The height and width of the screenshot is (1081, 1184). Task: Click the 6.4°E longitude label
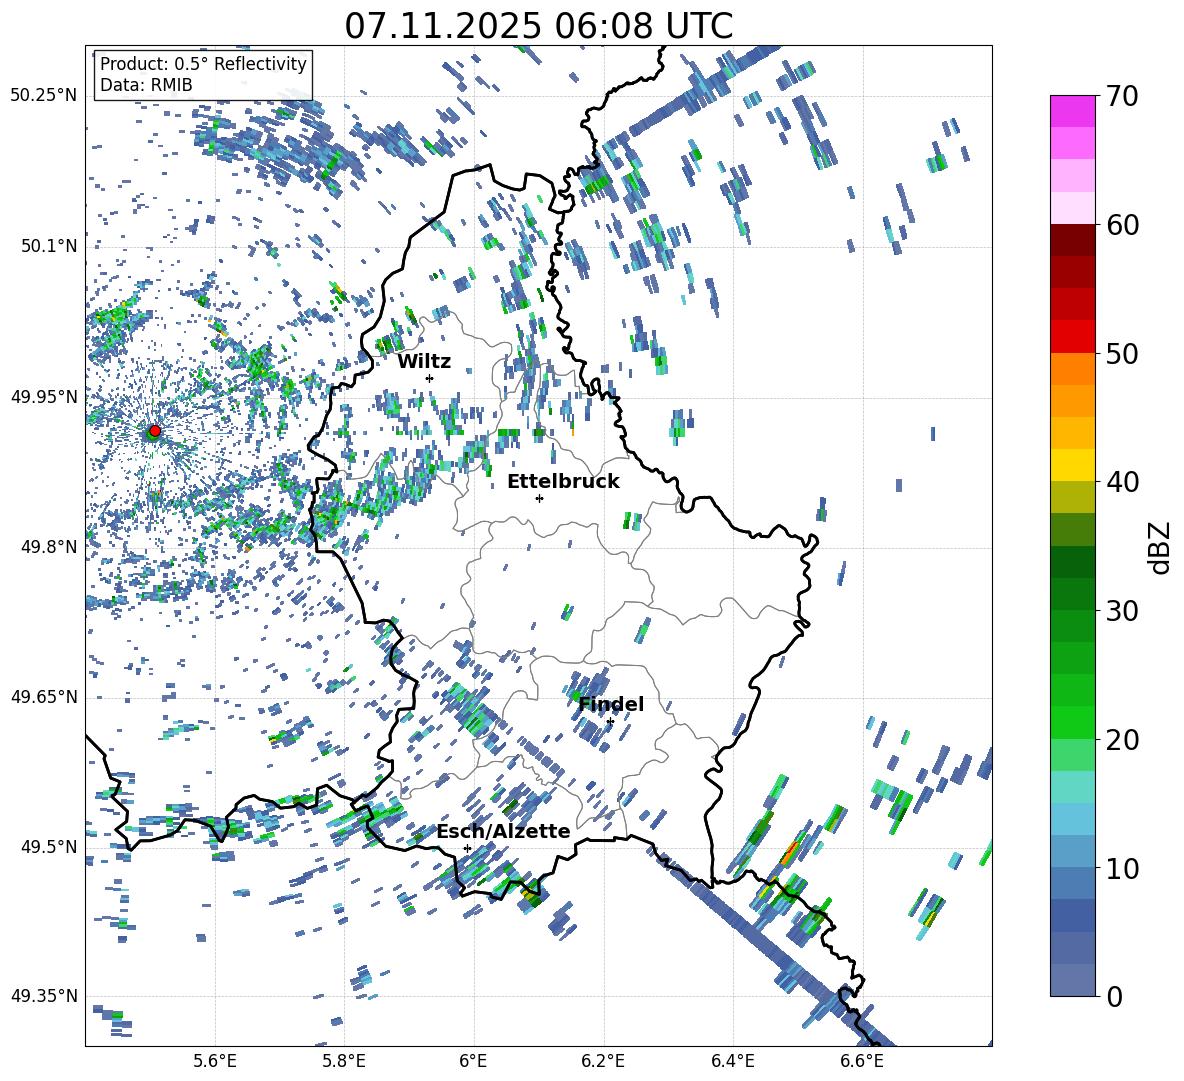(x=732, y=1061)
